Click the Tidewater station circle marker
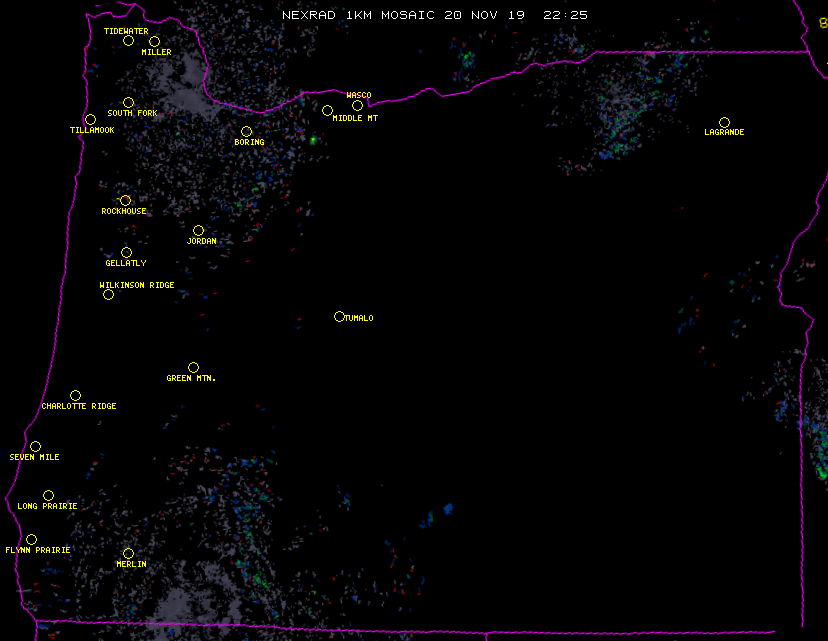This screenshot has width=828, height=641. (128, 41)
